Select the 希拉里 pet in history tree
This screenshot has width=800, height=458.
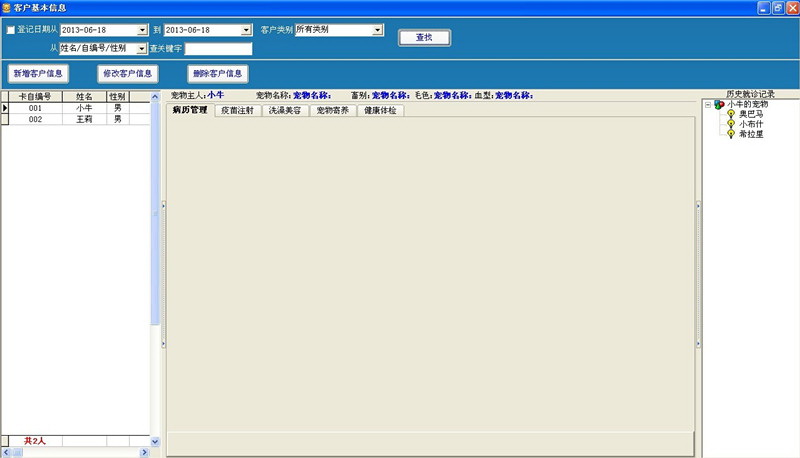click(751, 134)
